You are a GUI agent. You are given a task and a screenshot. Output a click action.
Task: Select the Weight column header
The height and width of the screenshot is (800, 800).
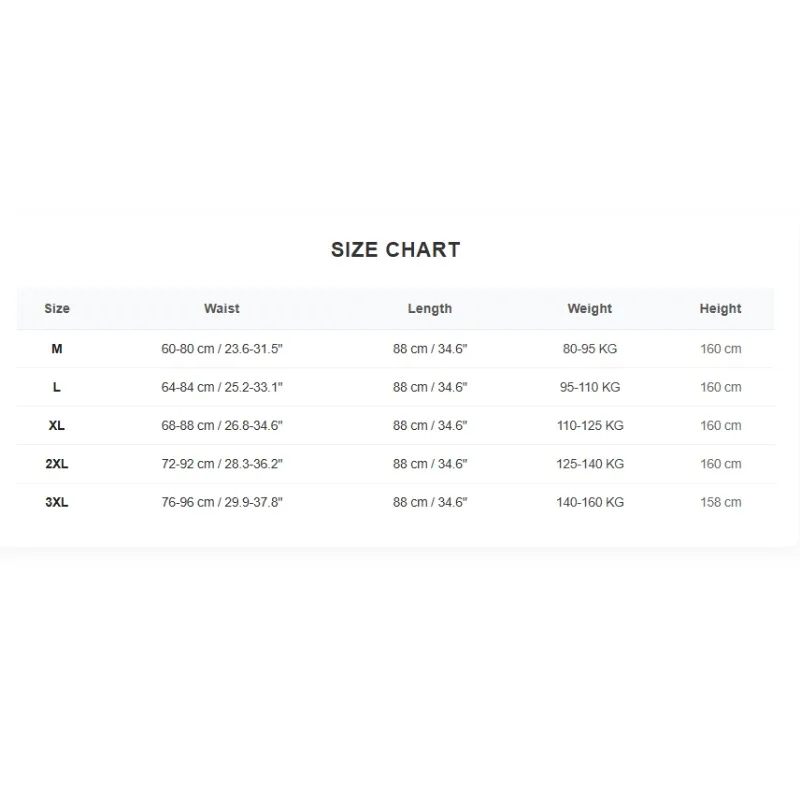pyautogui.click(x=589, y=309)
